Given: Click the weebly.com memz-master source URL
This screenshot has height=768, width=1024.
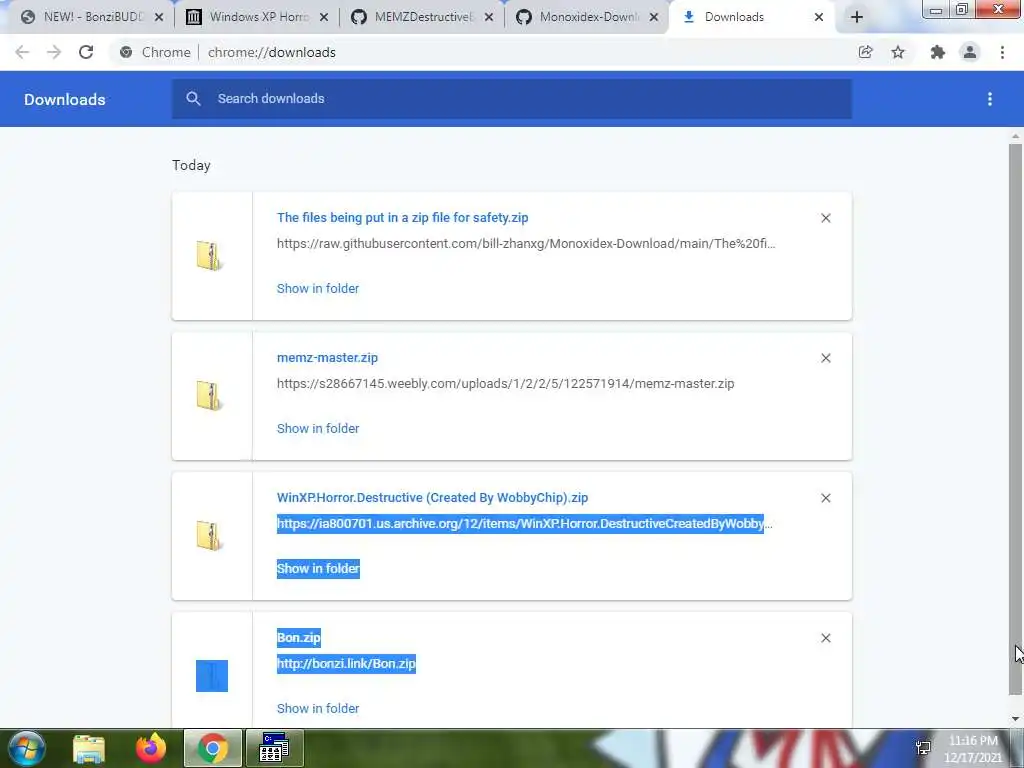Looking at the screenshot, I should point(505,383).
